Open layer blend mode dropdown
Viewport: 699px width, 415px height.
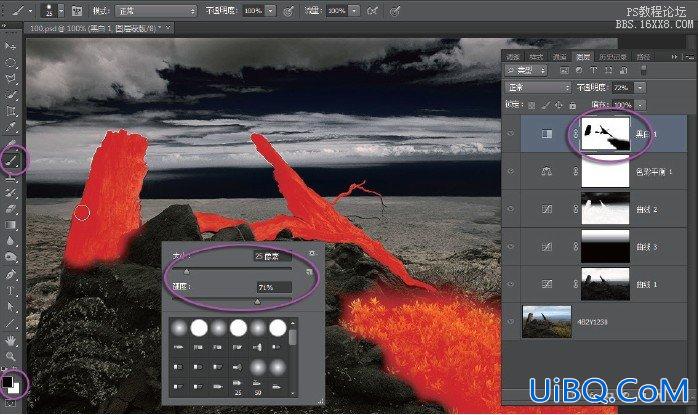538,88
